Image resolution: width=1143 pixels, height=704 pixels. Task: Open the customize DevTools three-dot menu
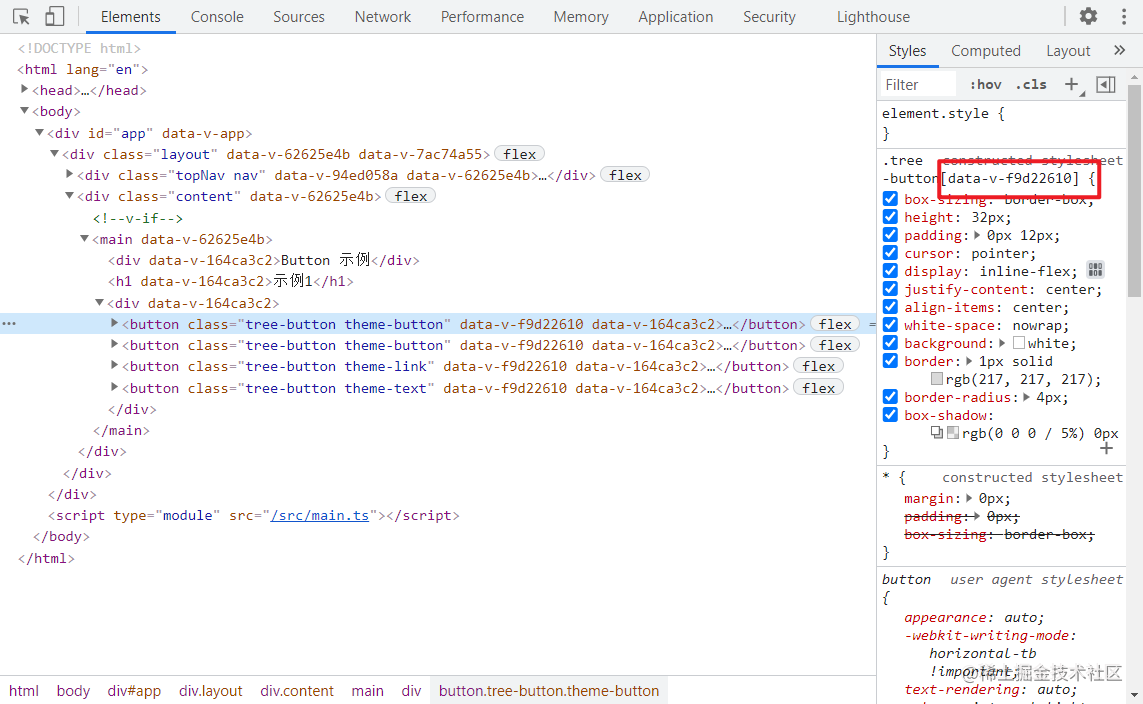click(x=1124, y=16)
